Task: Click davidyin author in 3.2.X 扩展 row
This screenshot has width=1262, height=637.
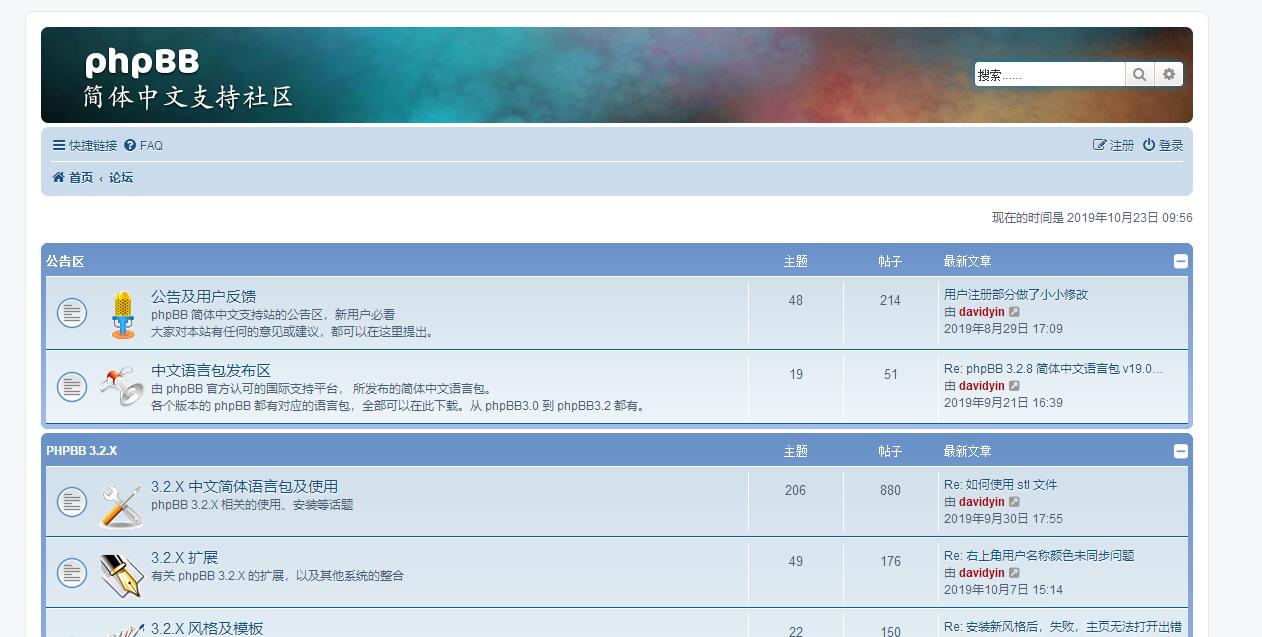Action: (982, 573)
